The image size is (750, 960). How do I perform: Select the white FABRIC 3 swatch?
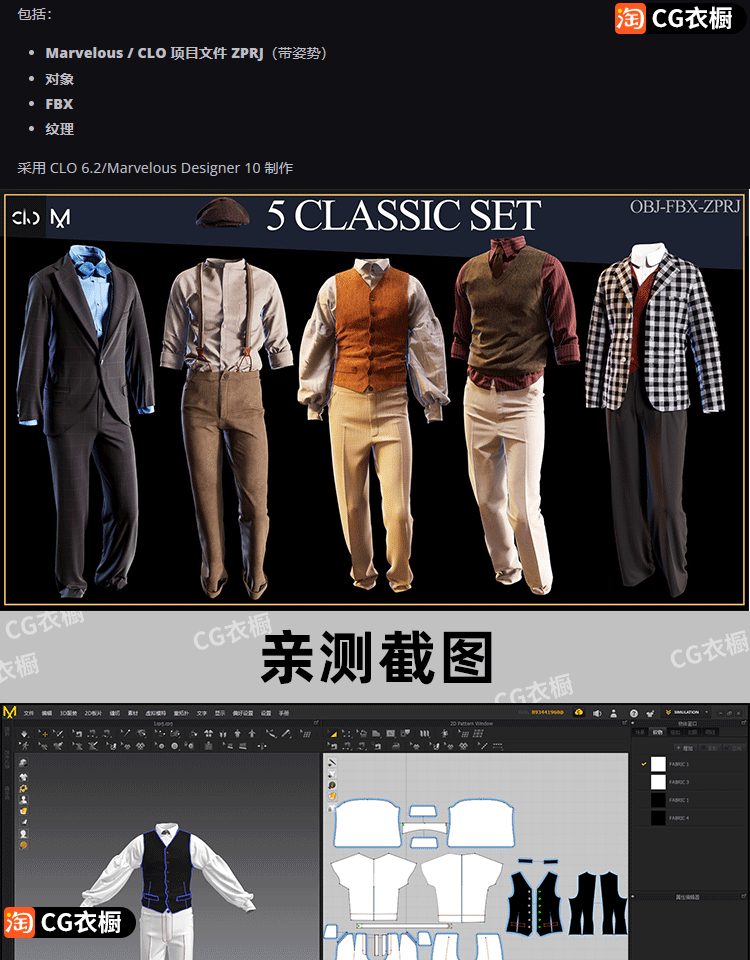[658, 782]
